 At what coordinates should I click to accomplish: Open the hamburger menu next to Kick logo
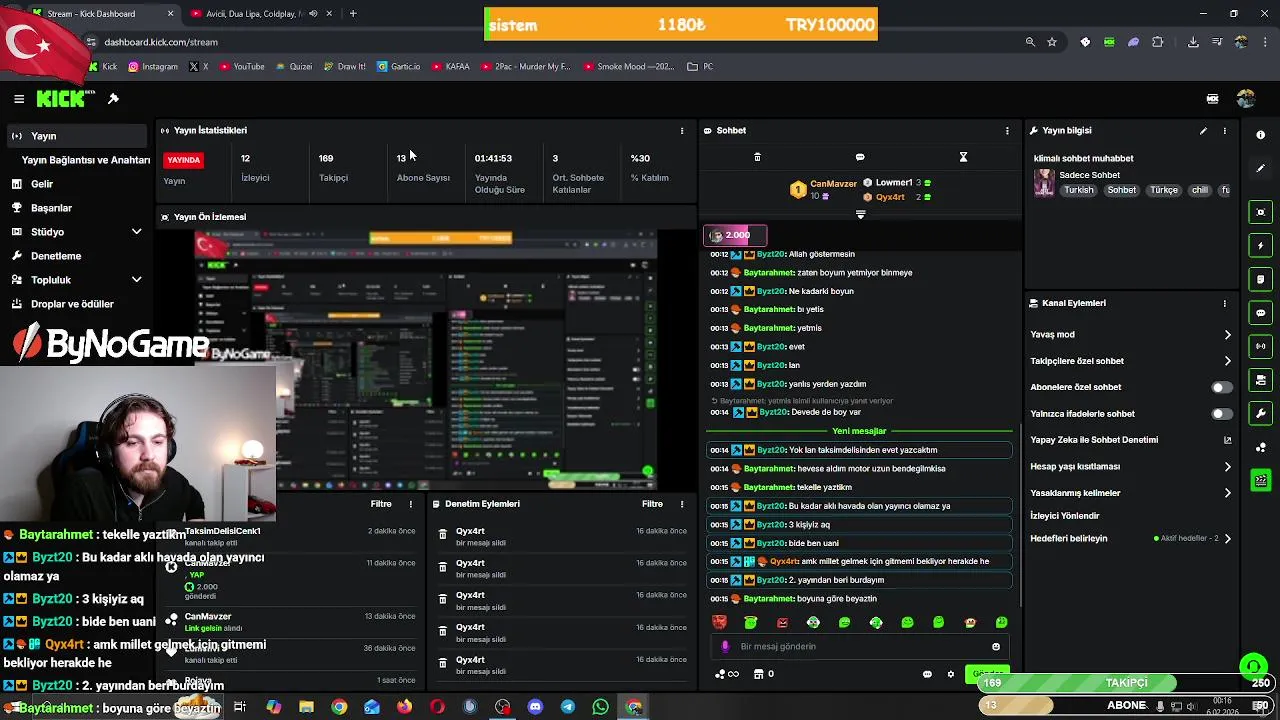point(19,99)
